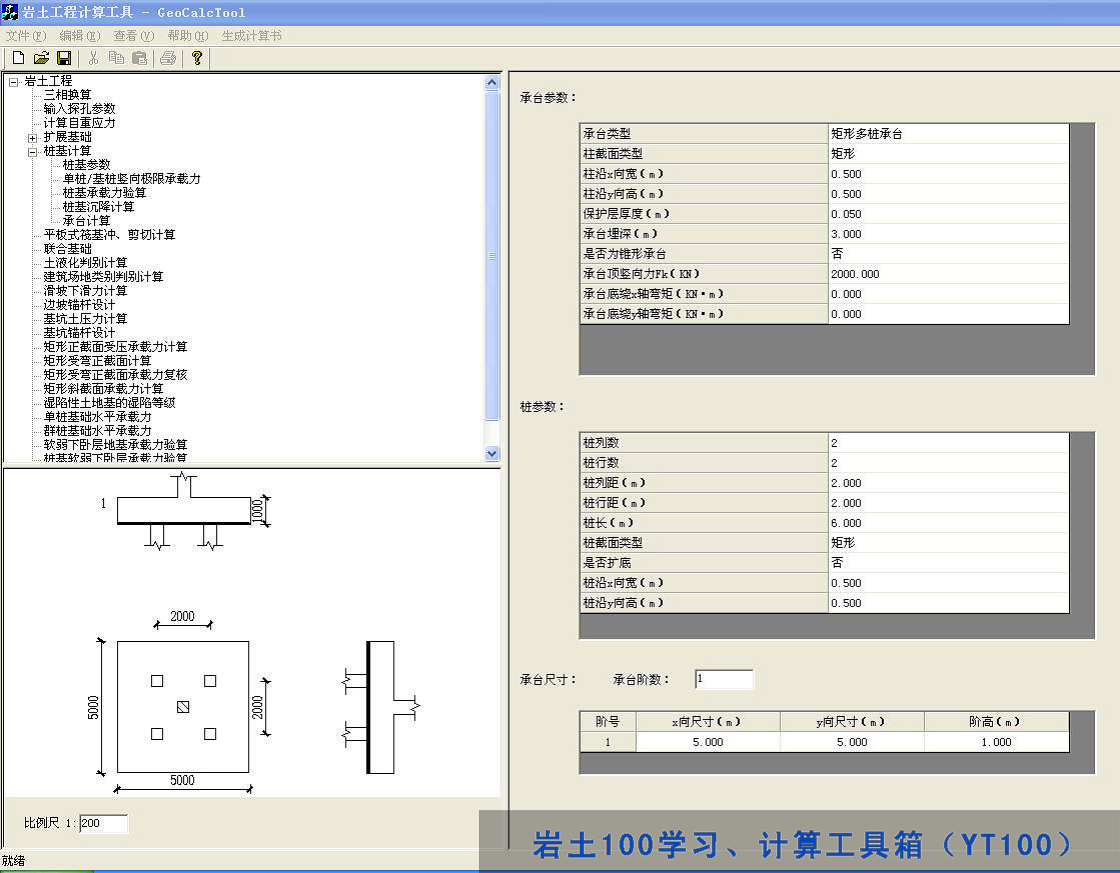The height and width of the screenshot is (873, 1120).
Task: Select 单桩基础水平承载力 tree item
Action: click(x=97, y=417)
